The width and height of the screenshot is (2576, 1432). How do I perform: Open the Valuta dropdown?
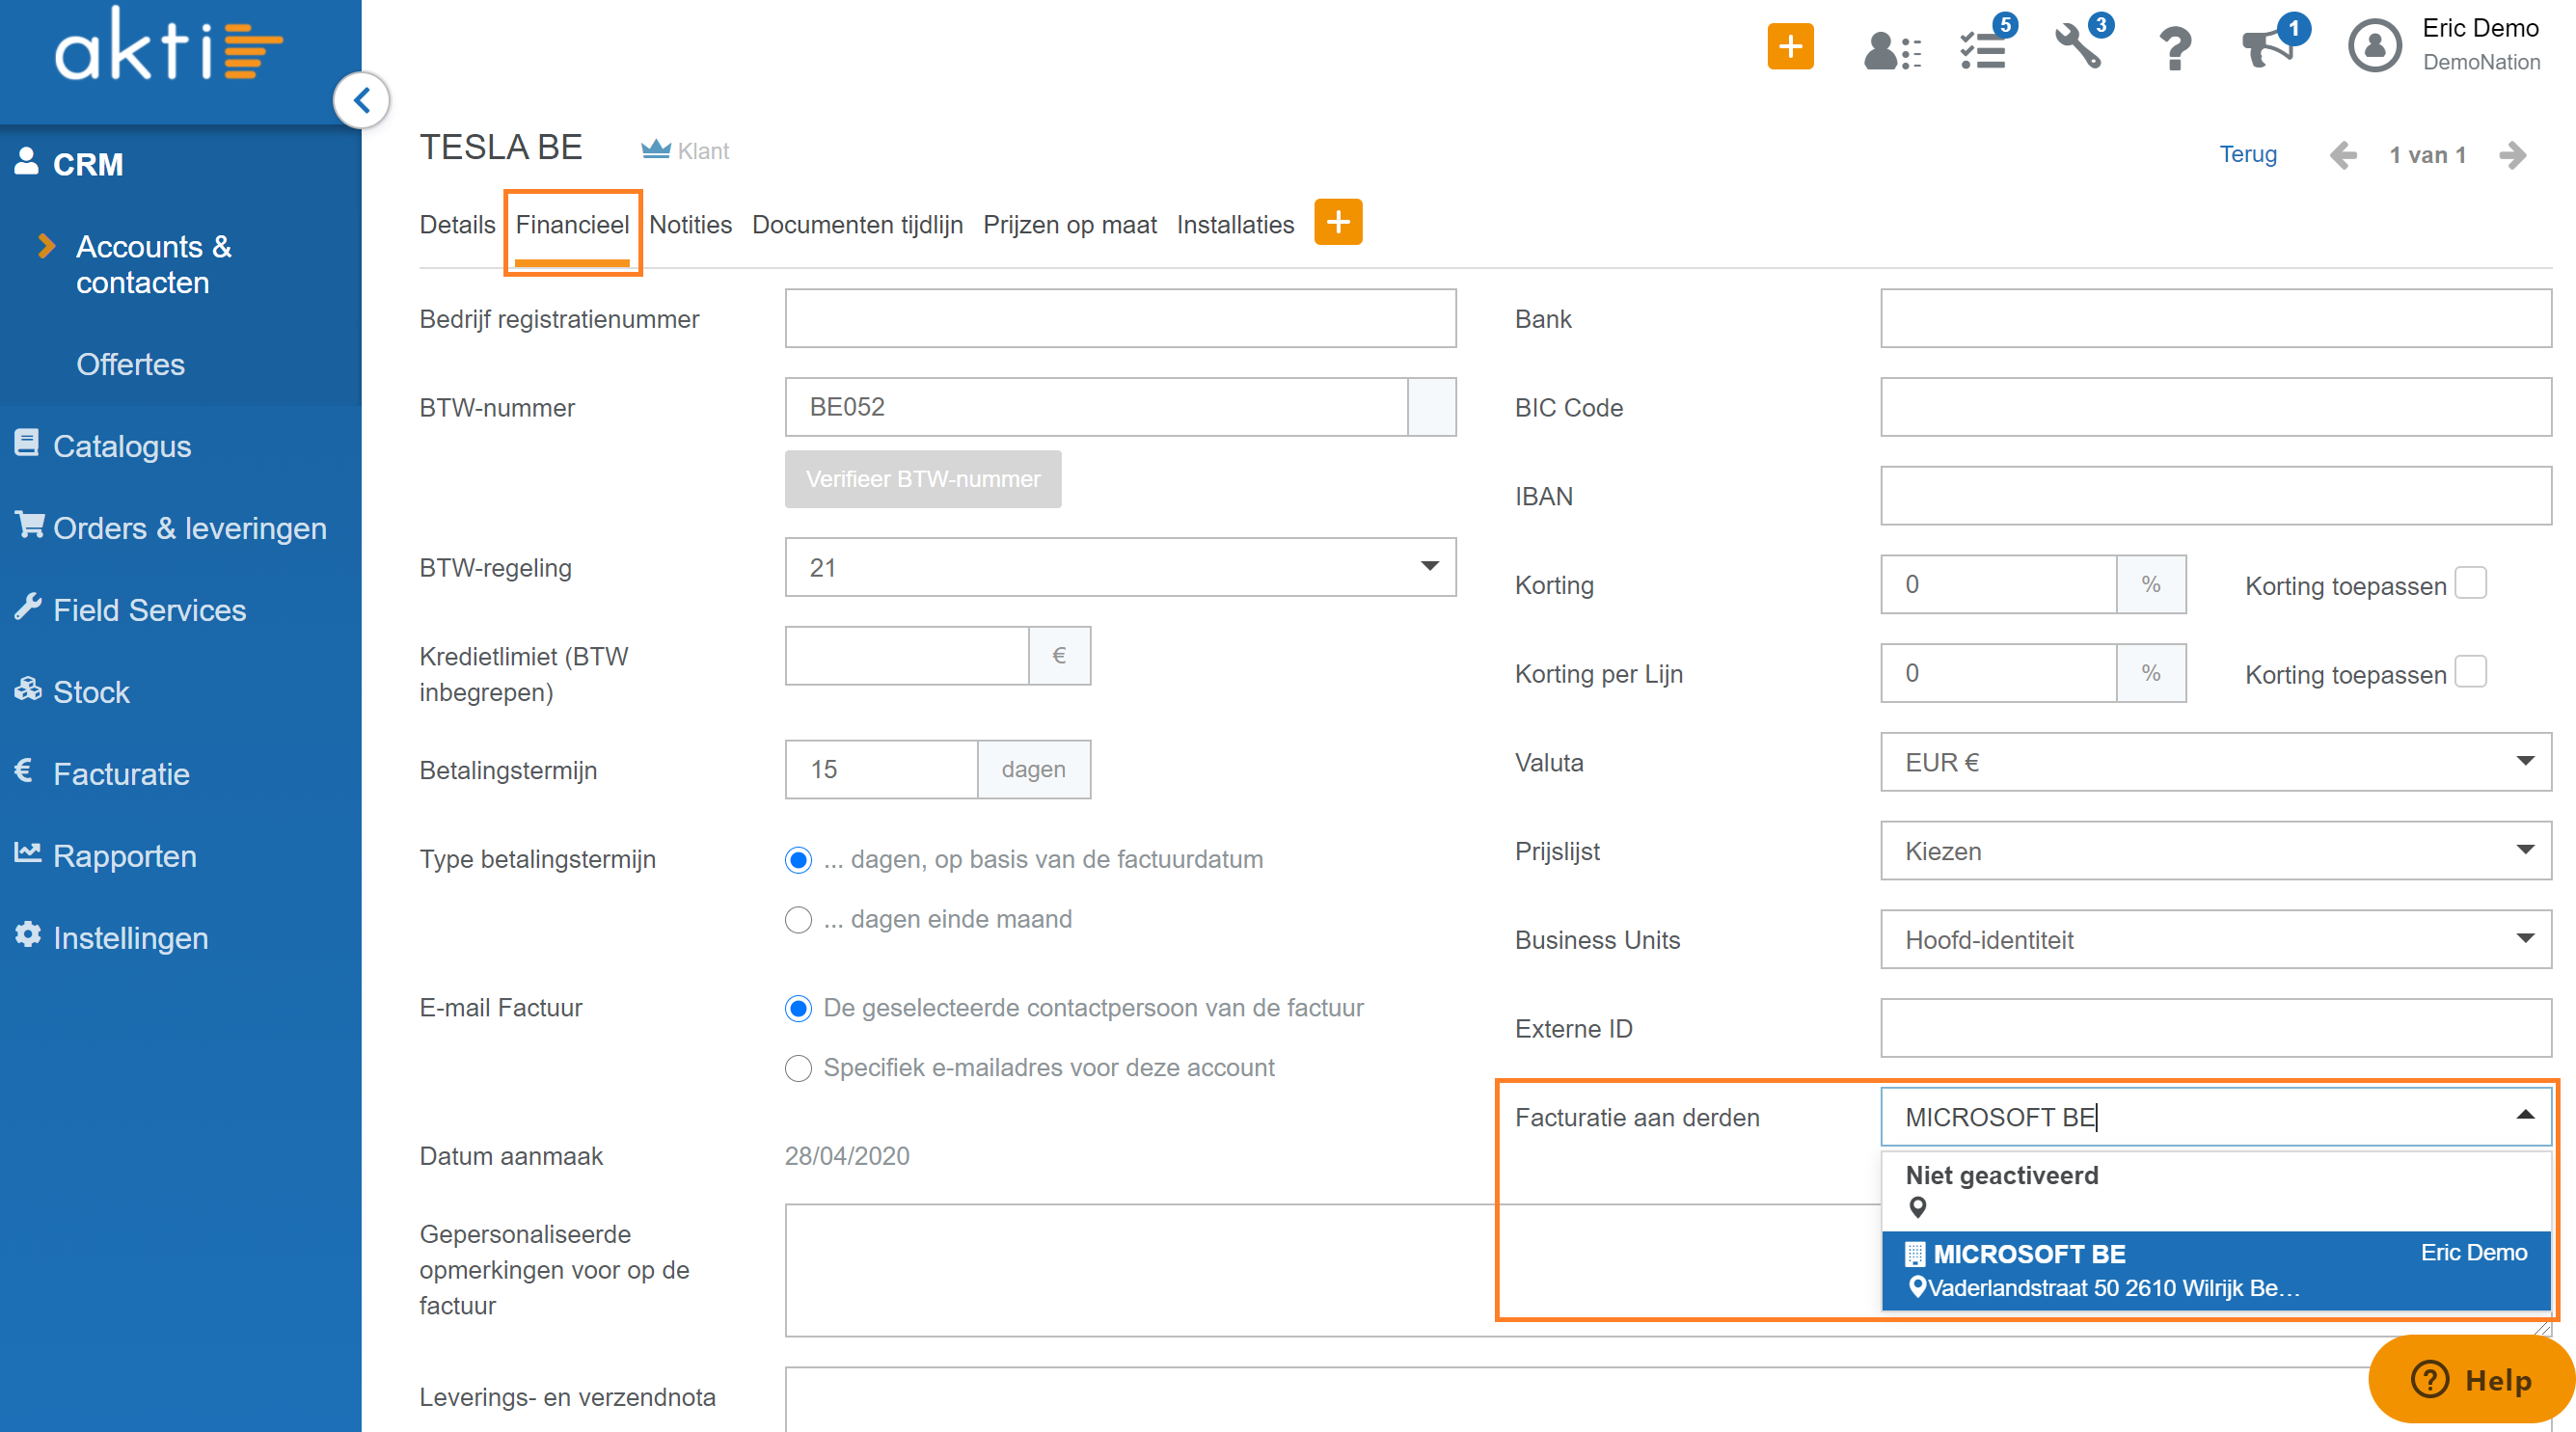point(2215,762)
